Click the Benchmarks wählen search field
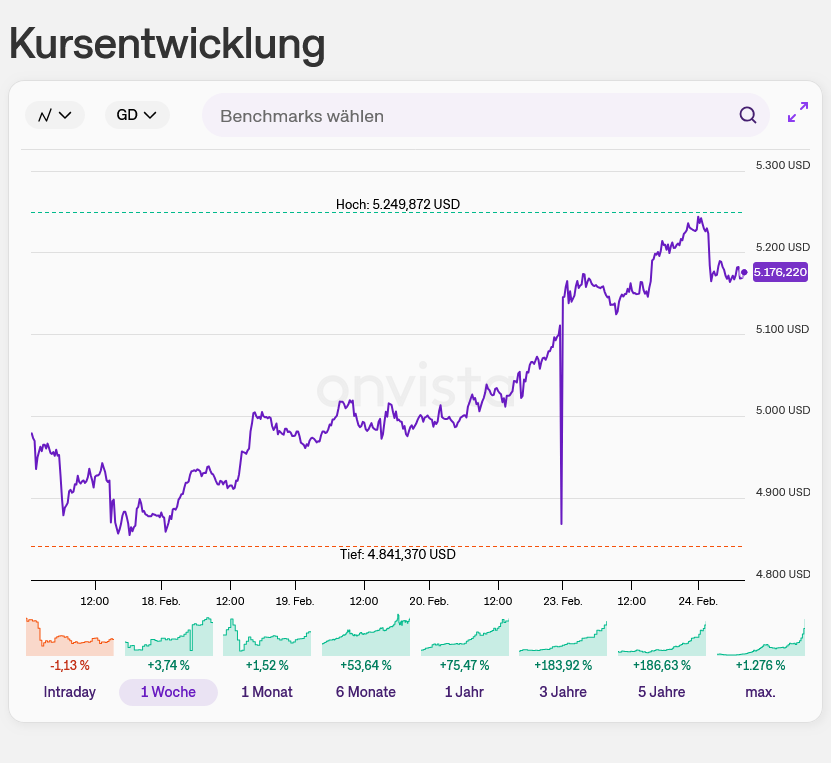The height and width of the screenshot is (763, 831). [x=470, y=116]
